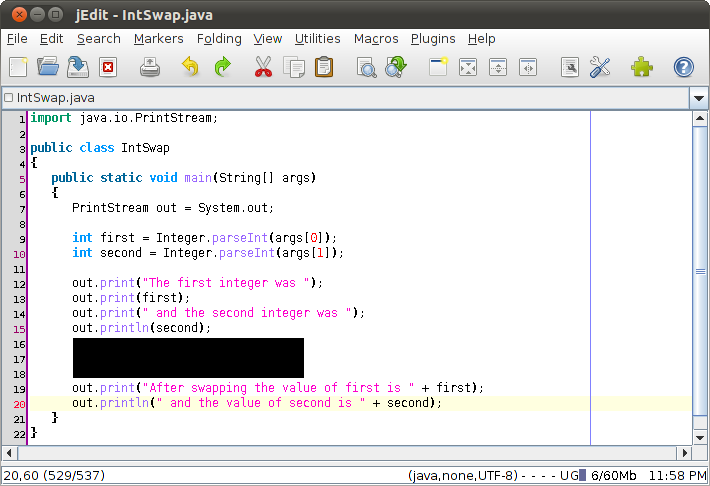Open the Plugins menu

pos(433,39)
